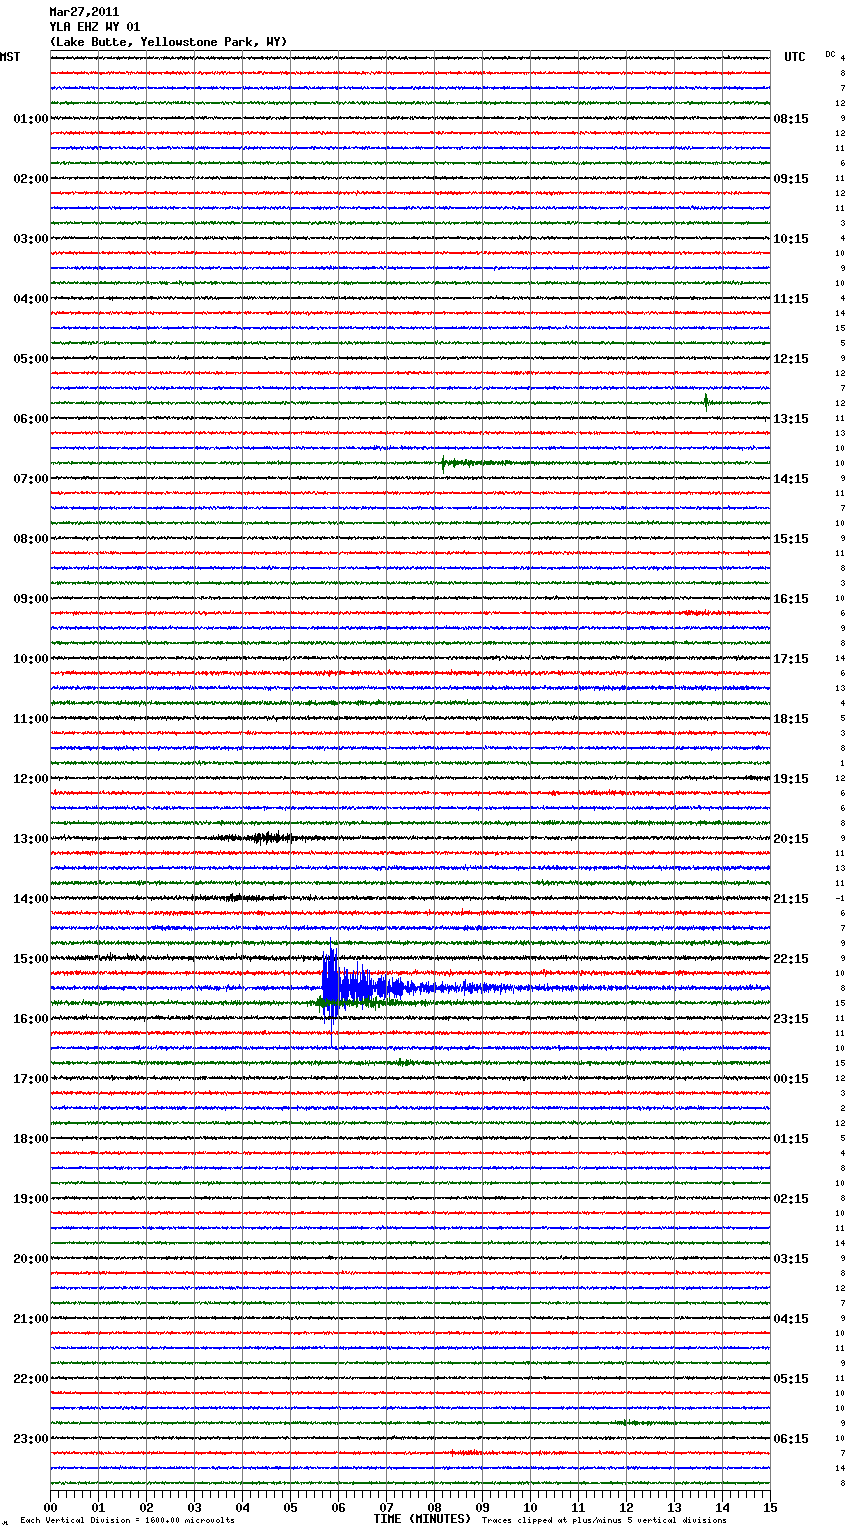The image size is (850, 1534).
Task: Click the 15 minute tick label on axis
Action: [x=770, y=1507]
